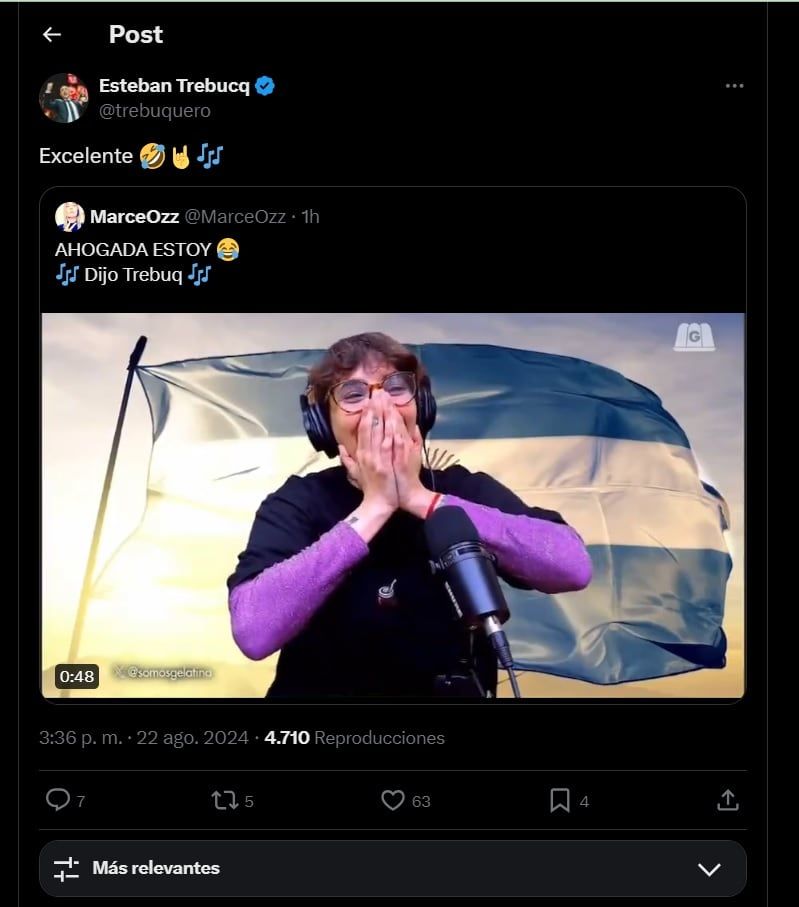Select the Post header tab

(x=136, y=34)
